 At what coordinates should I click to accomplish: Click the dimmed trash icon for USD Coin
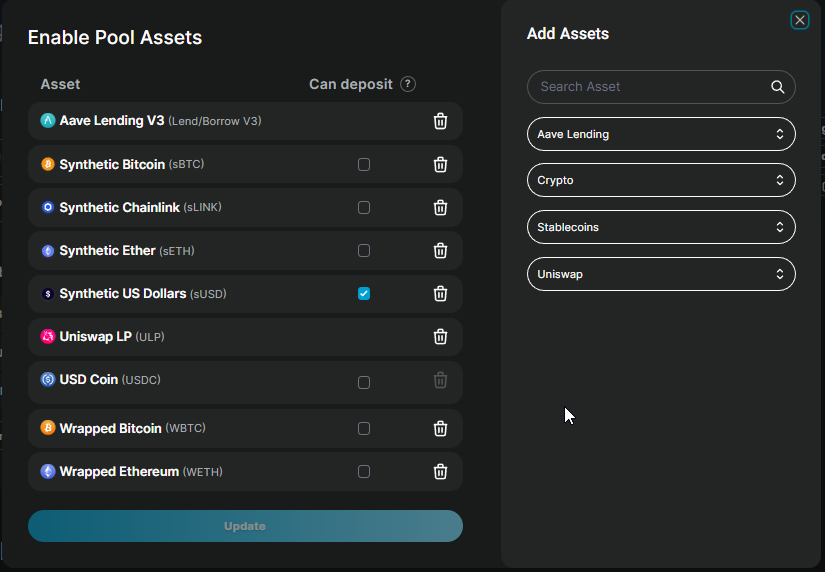point(440,380)
